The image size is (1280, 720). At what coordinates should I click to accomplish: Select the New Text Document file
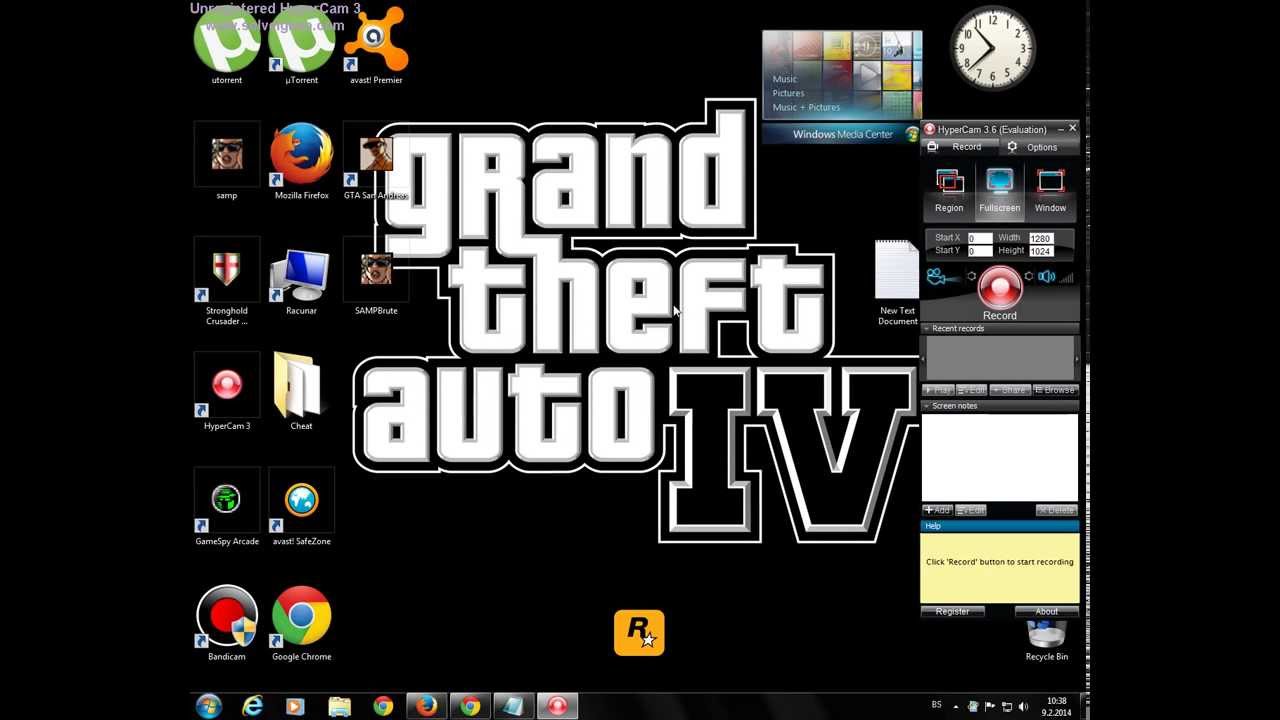(x=897, y=283)
